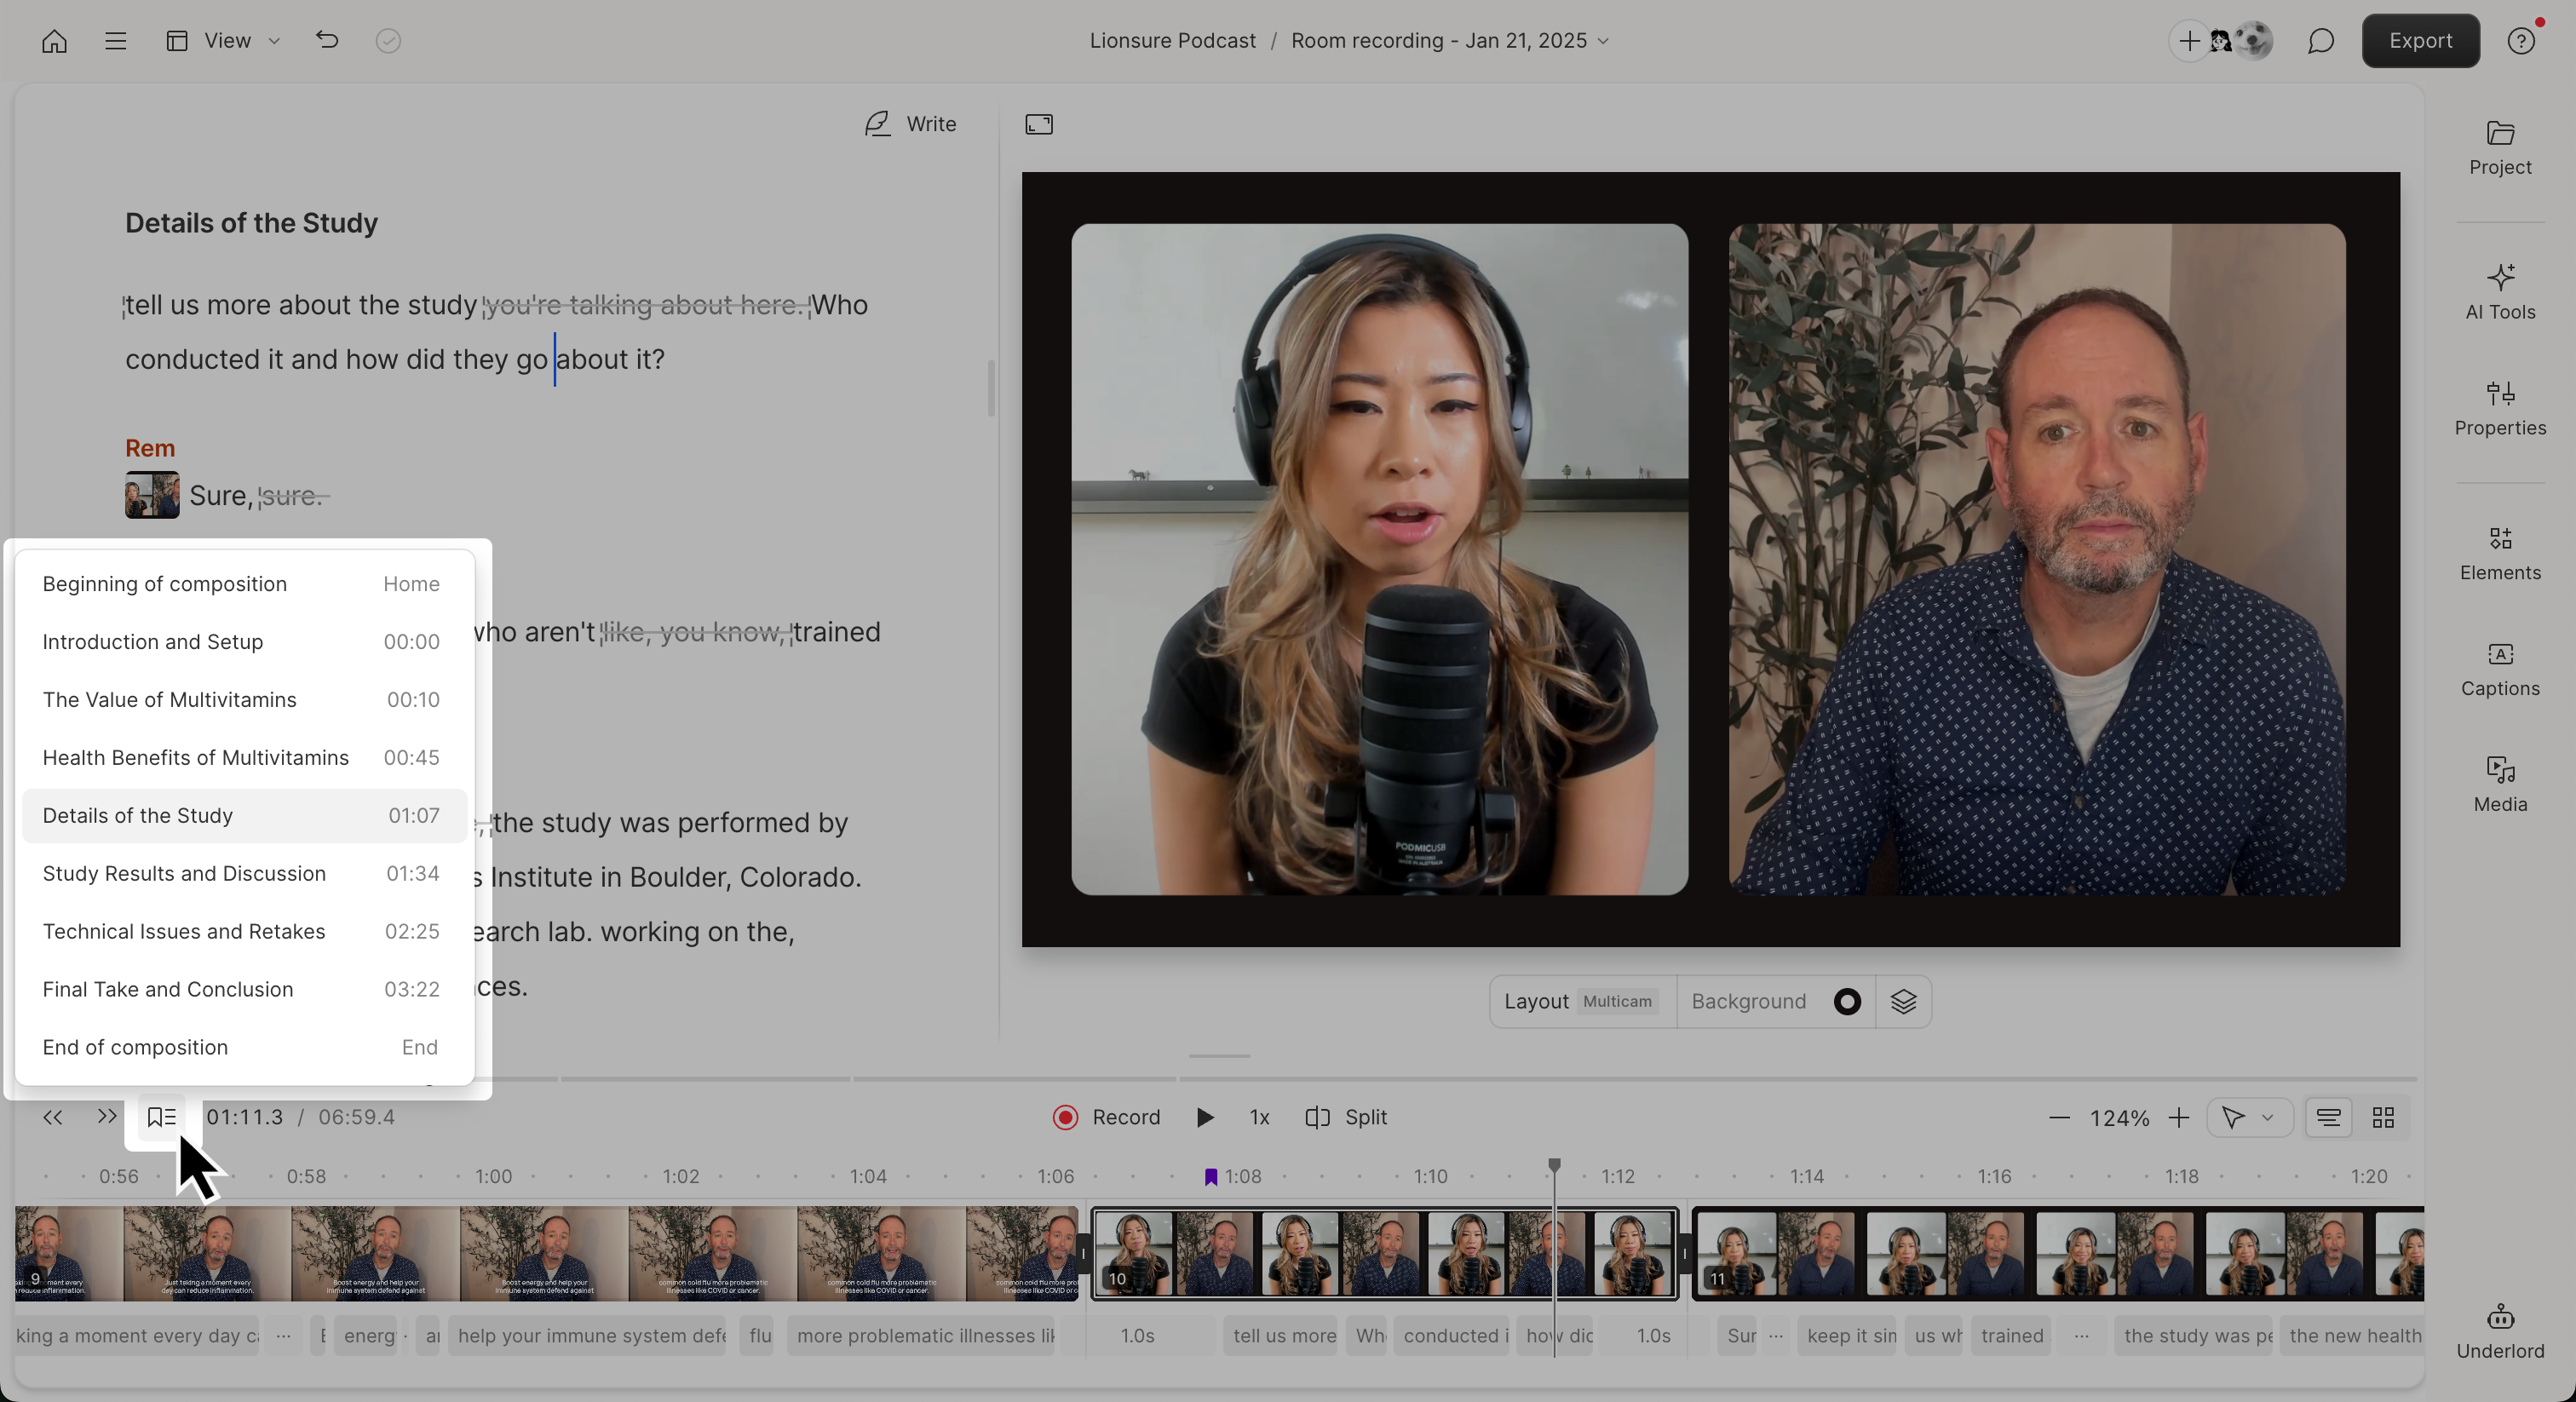Open the Underlord assistant
Image resolution: width=2576 pixels, height=1402 pixels.
point(2500,1332)
